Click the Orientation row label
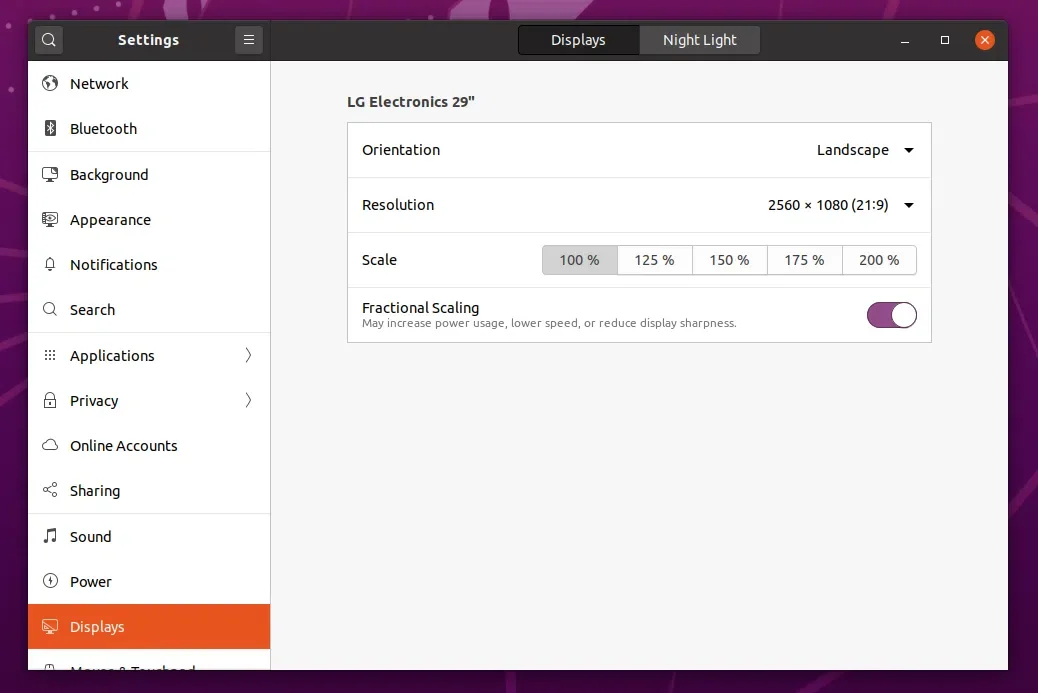 [x=401, y=150]
